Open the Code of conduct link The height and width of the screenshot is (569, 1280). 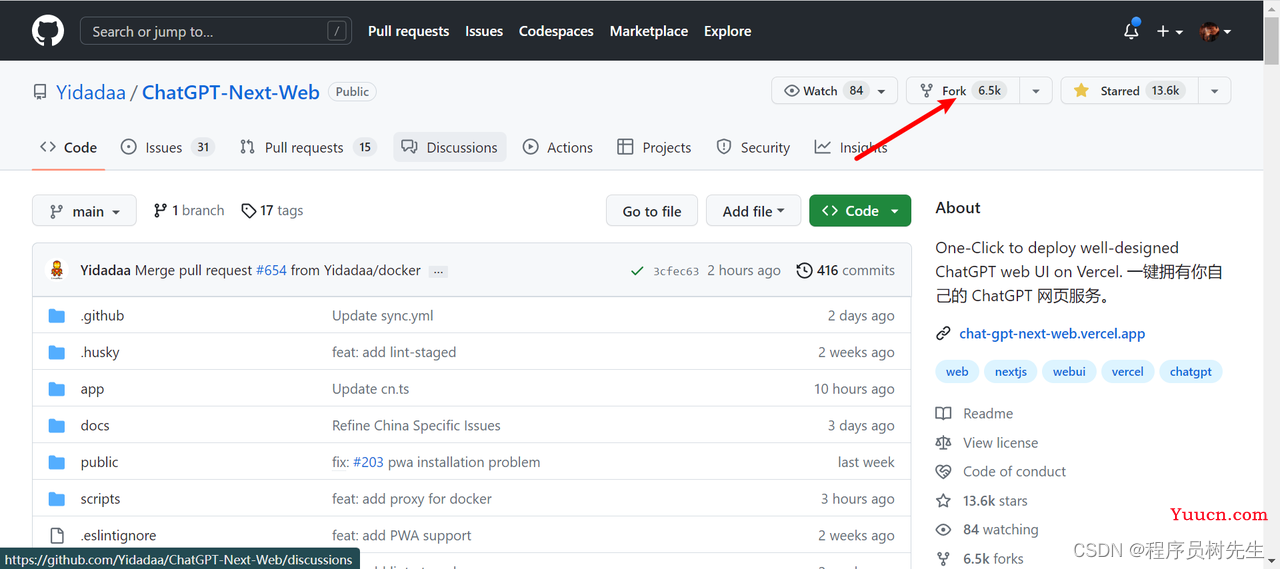click(x=1001, y=471)
